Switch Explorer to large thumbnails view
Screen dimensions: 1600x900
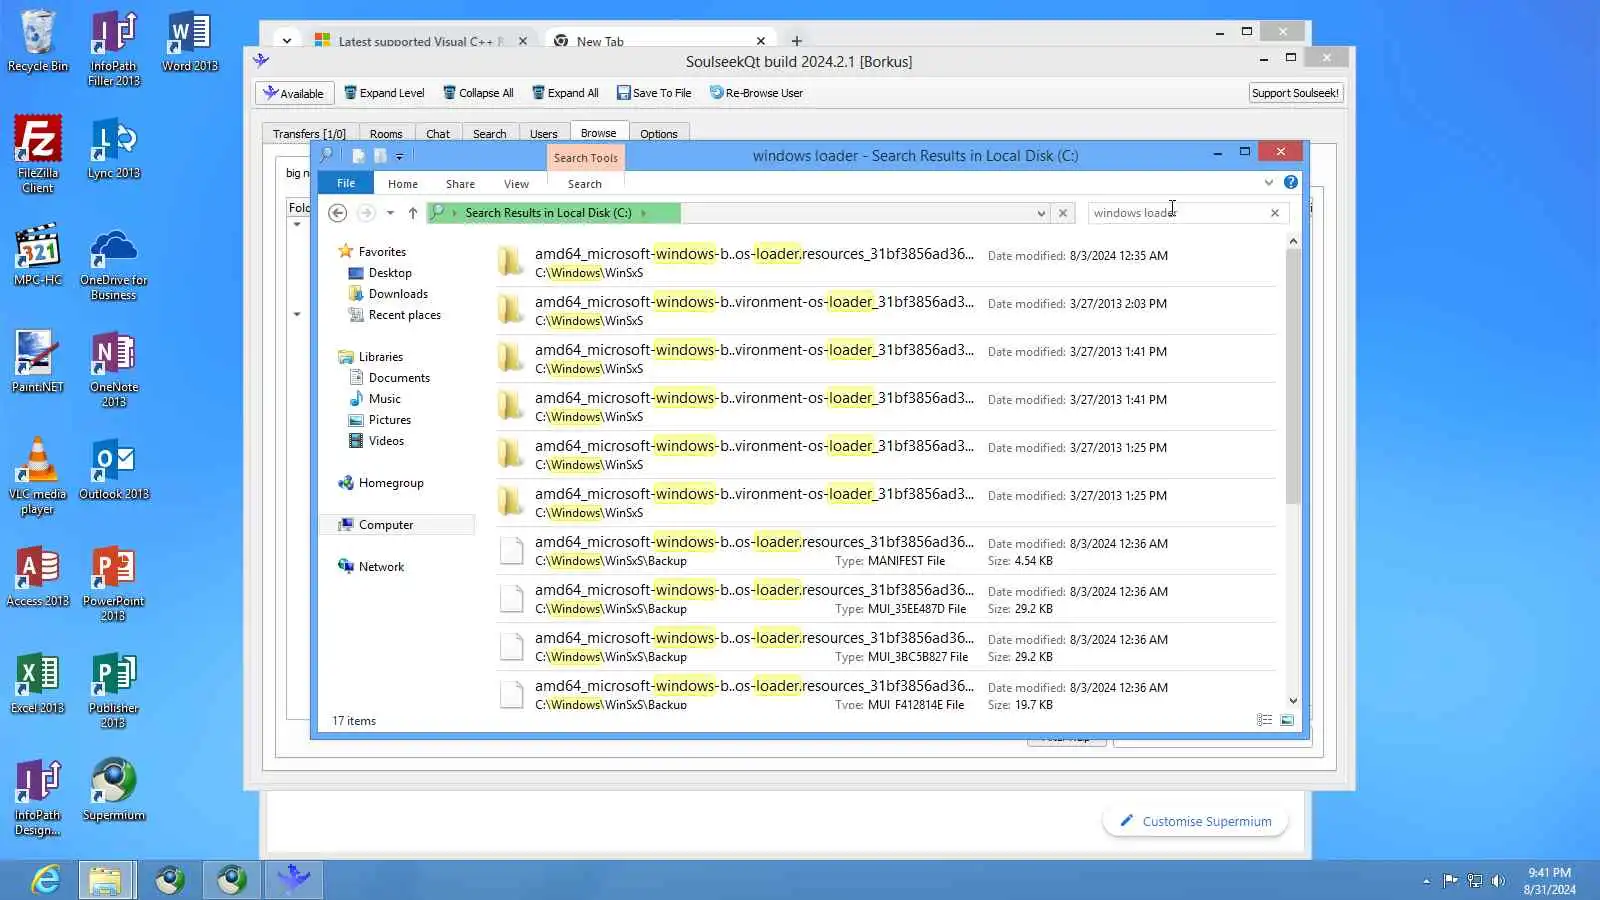[x=1287, y=720]
